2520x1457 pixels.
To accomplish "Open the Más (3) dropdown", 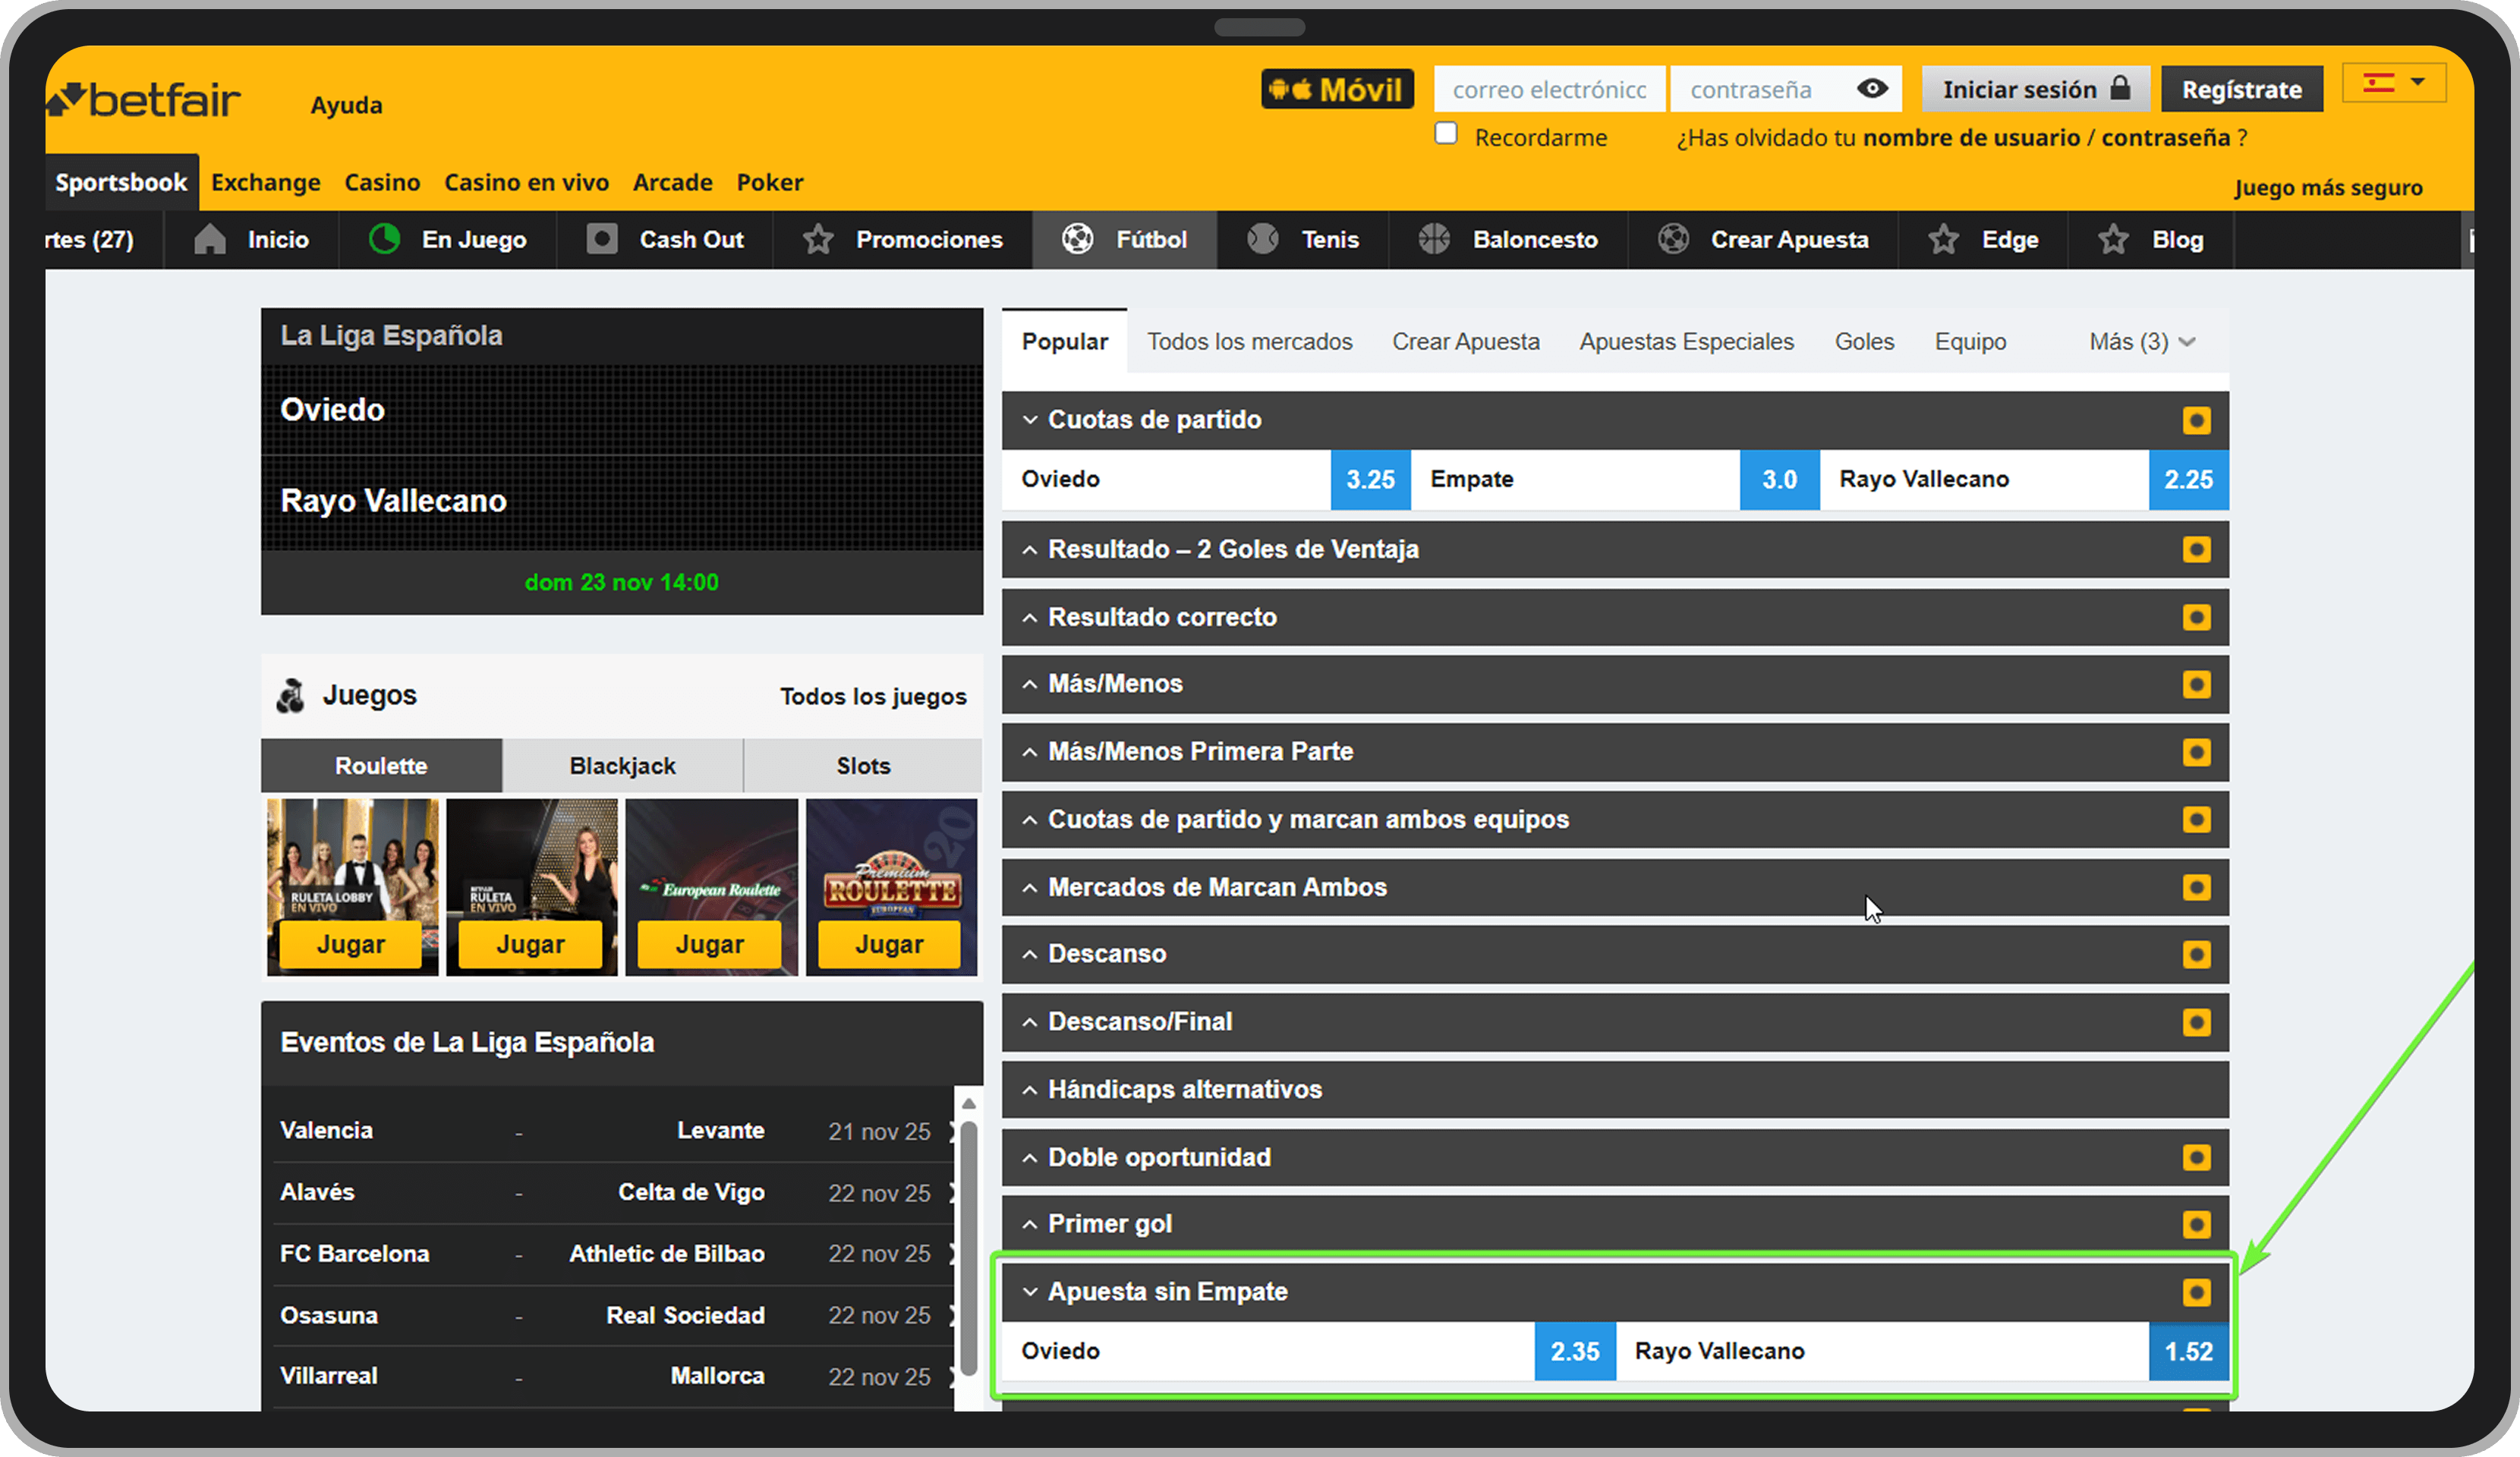I will pos(2142,342).
